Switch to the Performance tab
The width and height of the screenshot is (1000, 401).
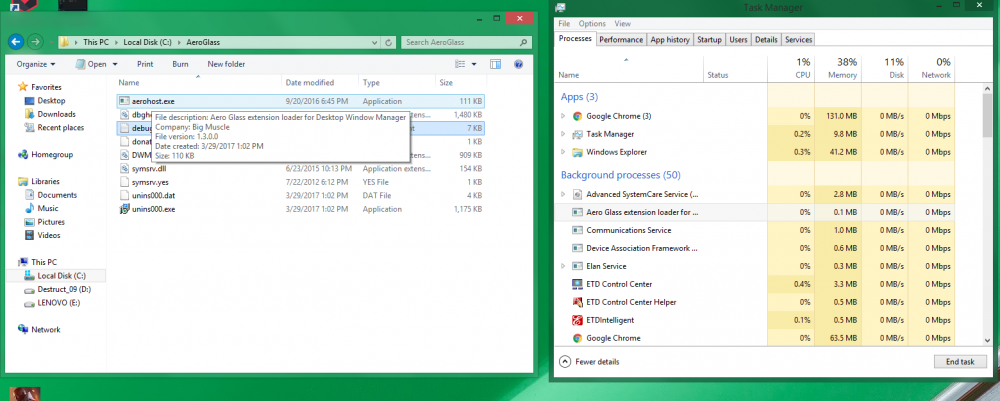[x=620, y=39]
